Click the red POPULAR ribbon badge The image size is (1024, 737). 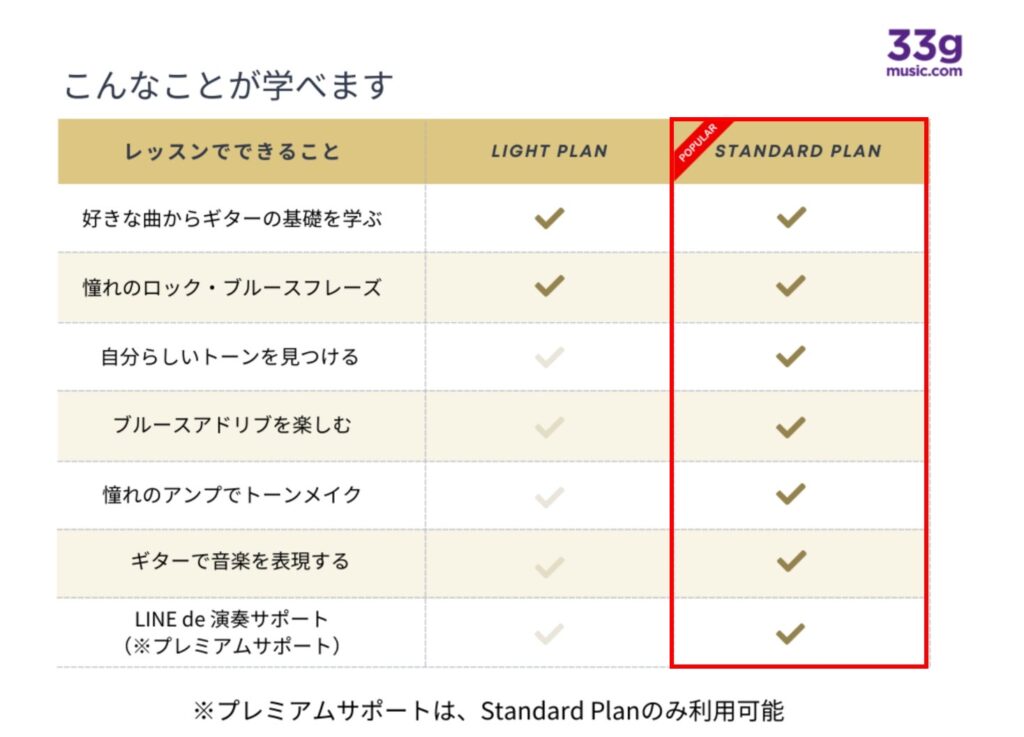pyautogui.click(x=698, y=144)
